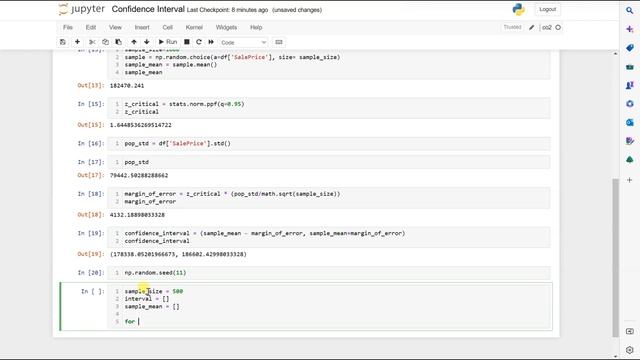Screen dimensions: 640x360
Task: Open the sidebar Microsoft 365 icon
Action: [629, 104]
